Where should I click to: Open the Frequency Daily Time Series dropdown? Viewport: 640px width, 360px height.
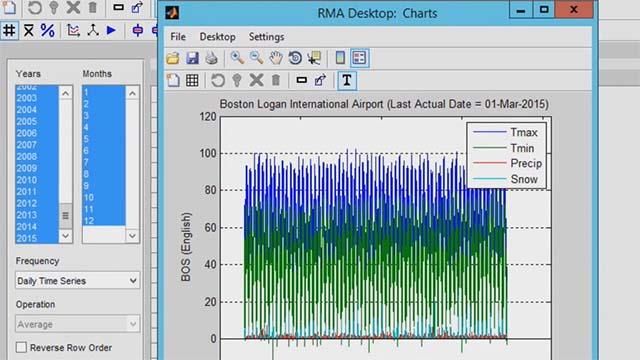[78, 281]
